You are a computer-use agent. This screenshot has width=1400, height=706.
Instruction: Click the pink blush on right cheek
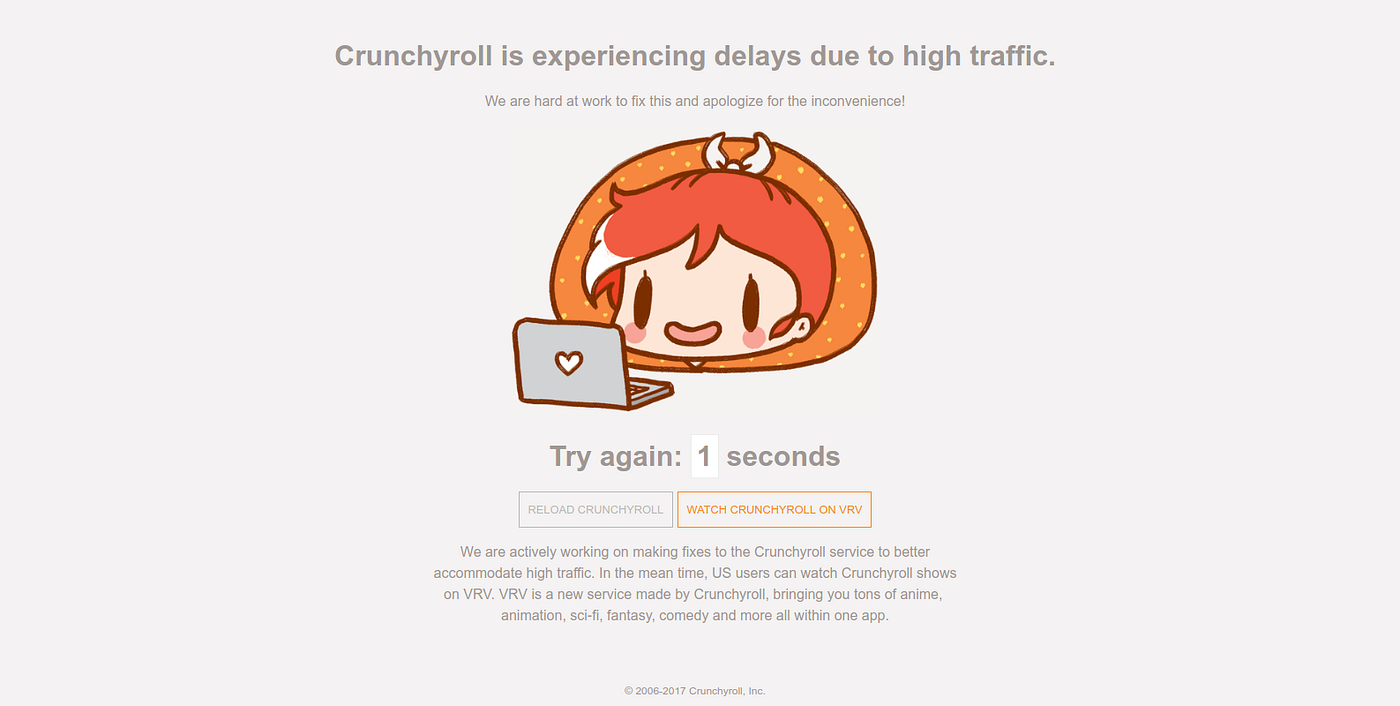click(x=754, y=338)
